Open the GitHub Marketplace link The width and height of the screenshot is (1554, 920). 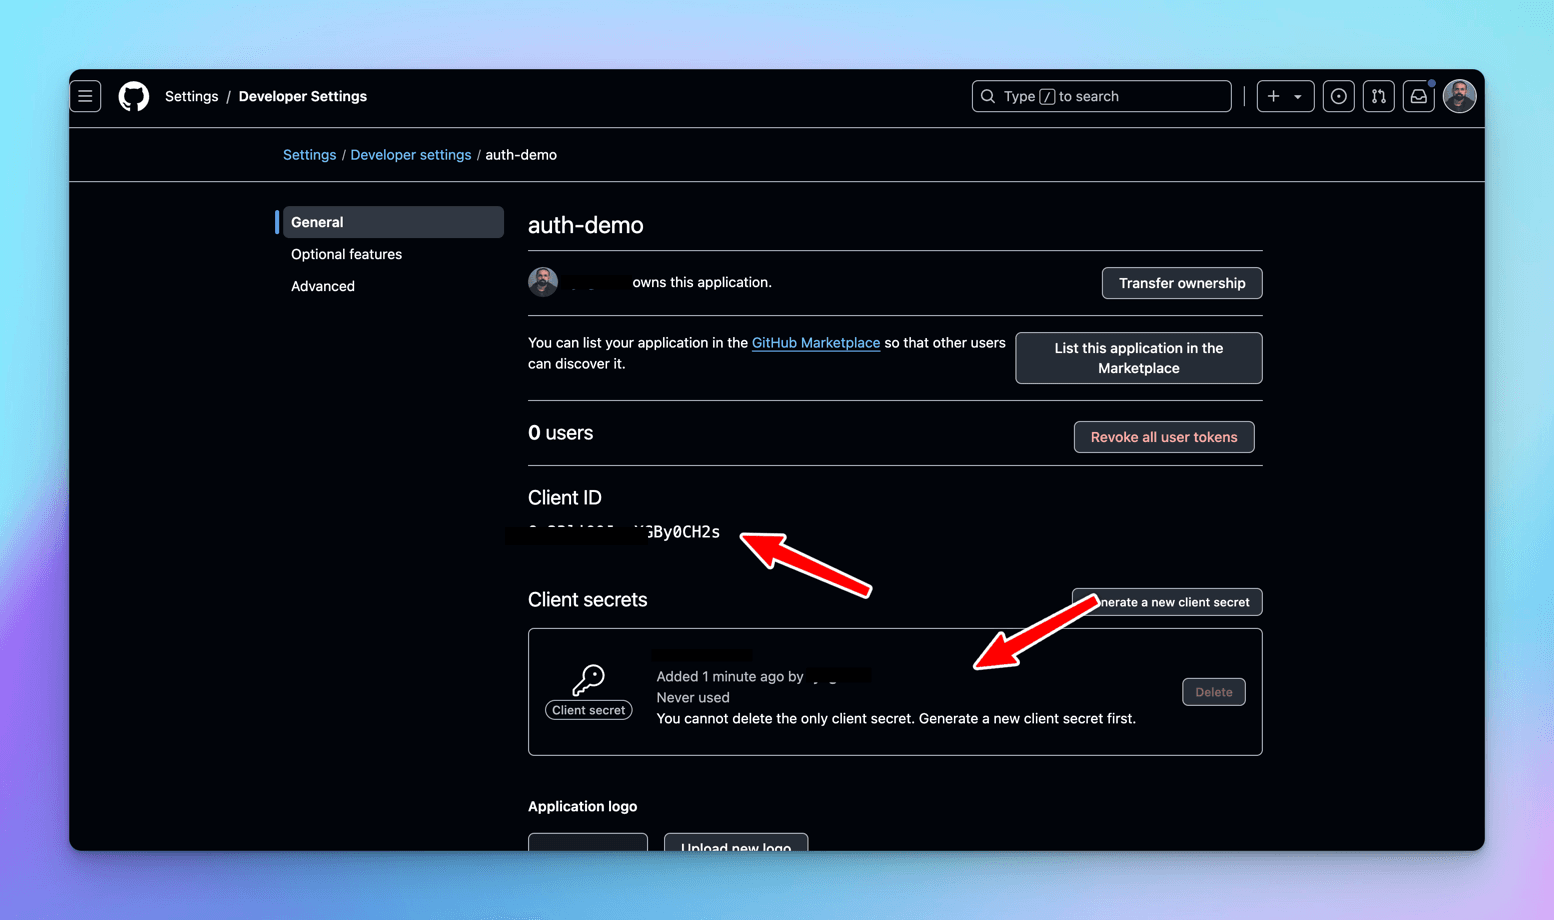[x=815, y=342]
